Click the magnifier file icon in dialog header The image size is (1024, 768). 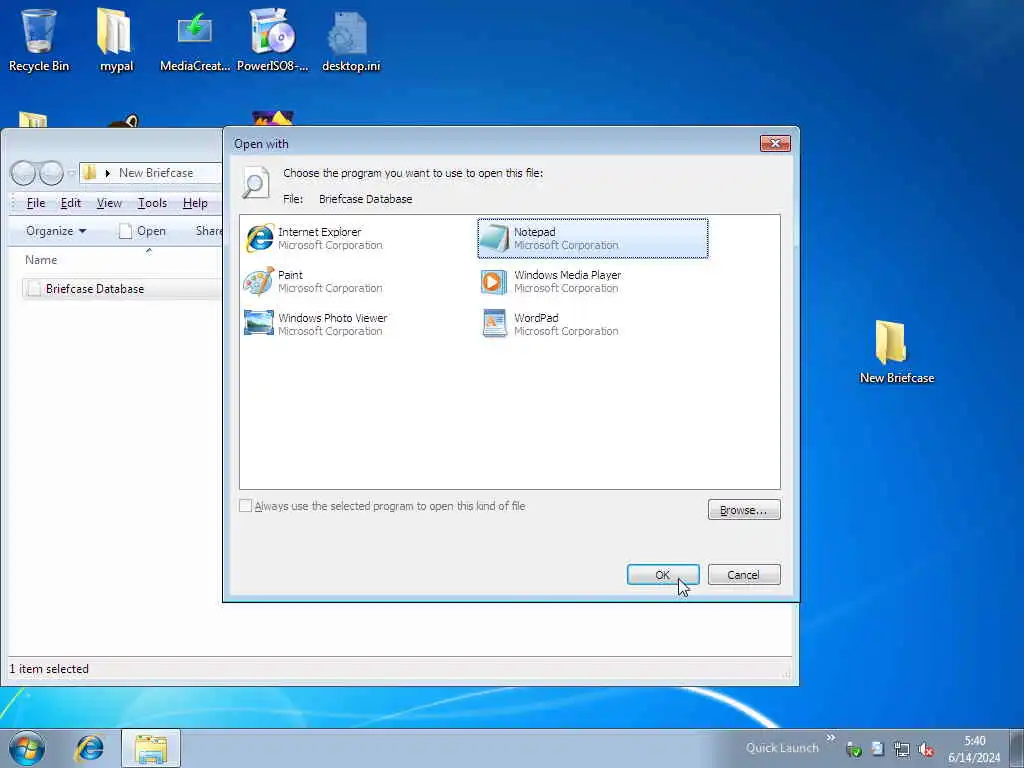[x=255, y=182]
